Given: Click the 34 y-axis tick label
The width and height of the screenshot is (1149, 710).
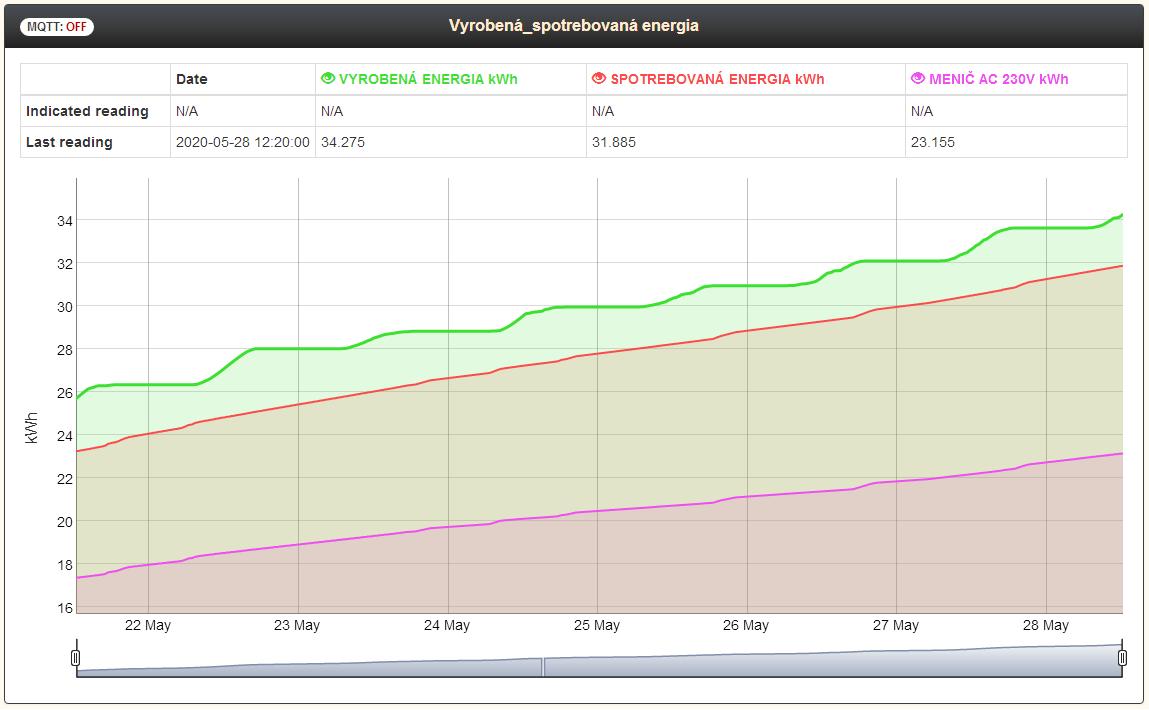Looking at the screenshot, I should (x=64, y=221).
